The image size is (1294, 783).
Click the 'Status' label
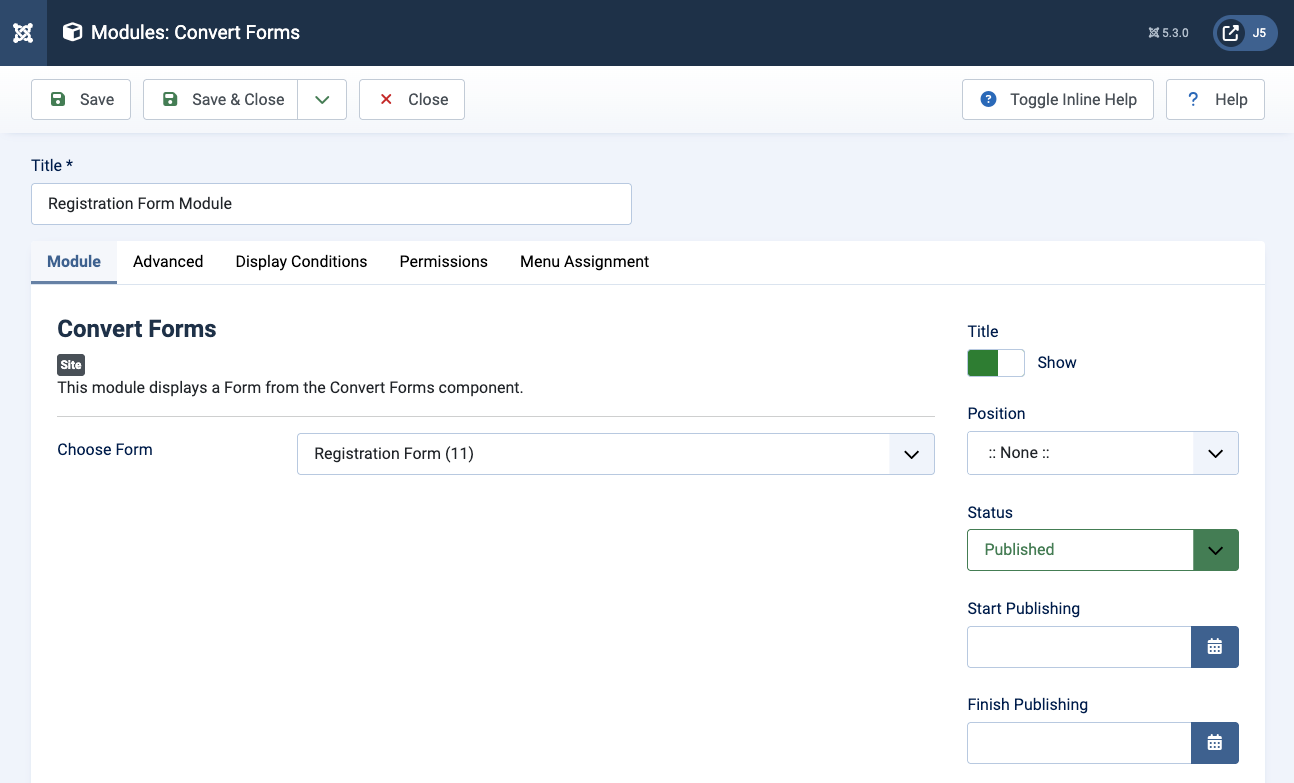pos(990,513)
